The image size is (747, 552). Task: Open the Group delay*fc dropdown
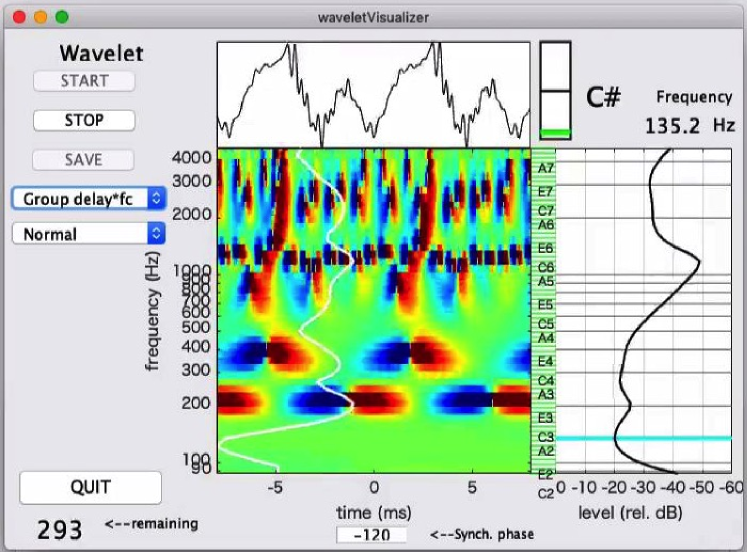point(88,198)
